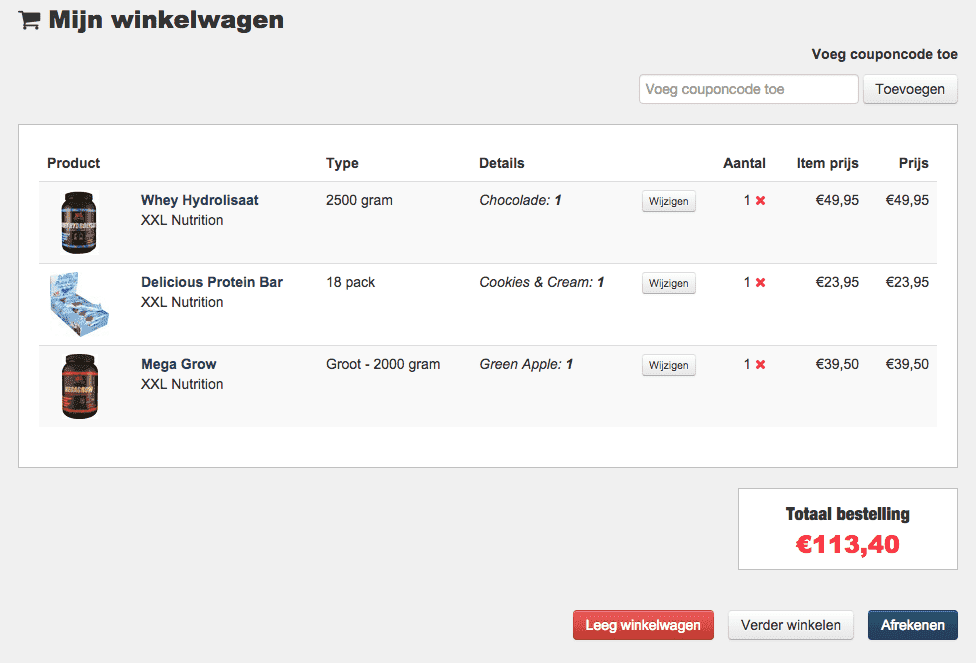
Task: Click the shopping cart icon in heading
Action: coord(30,20)
